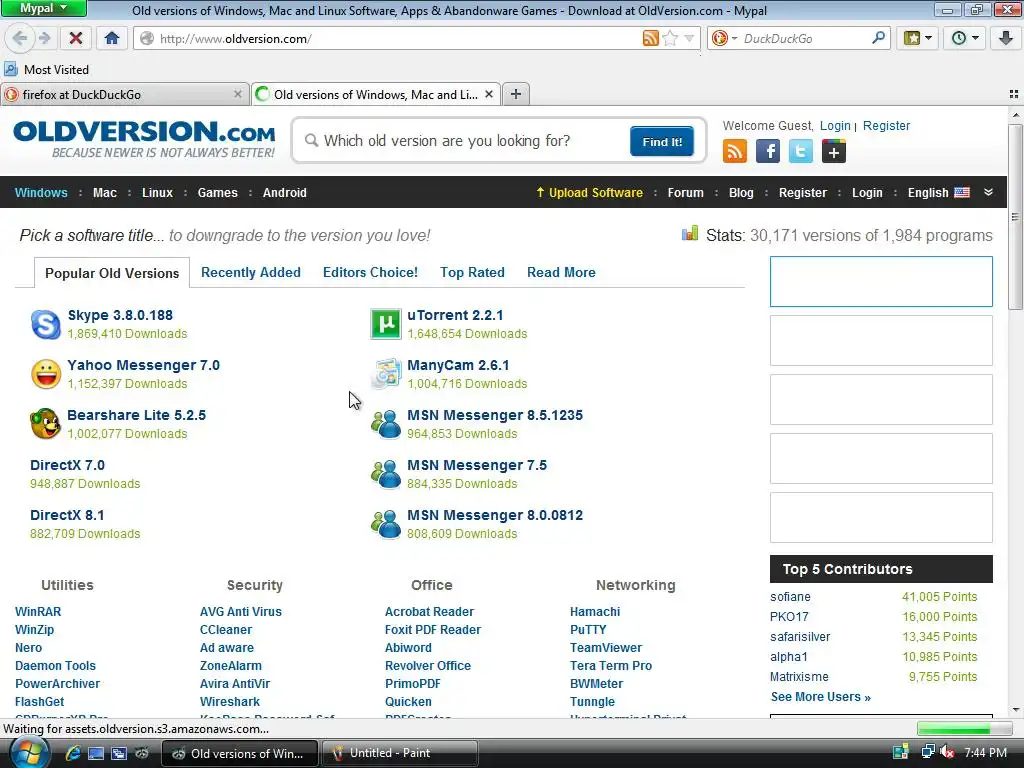
Task: Click the page loading progress bar in status bar
Action: click(965, 729)
